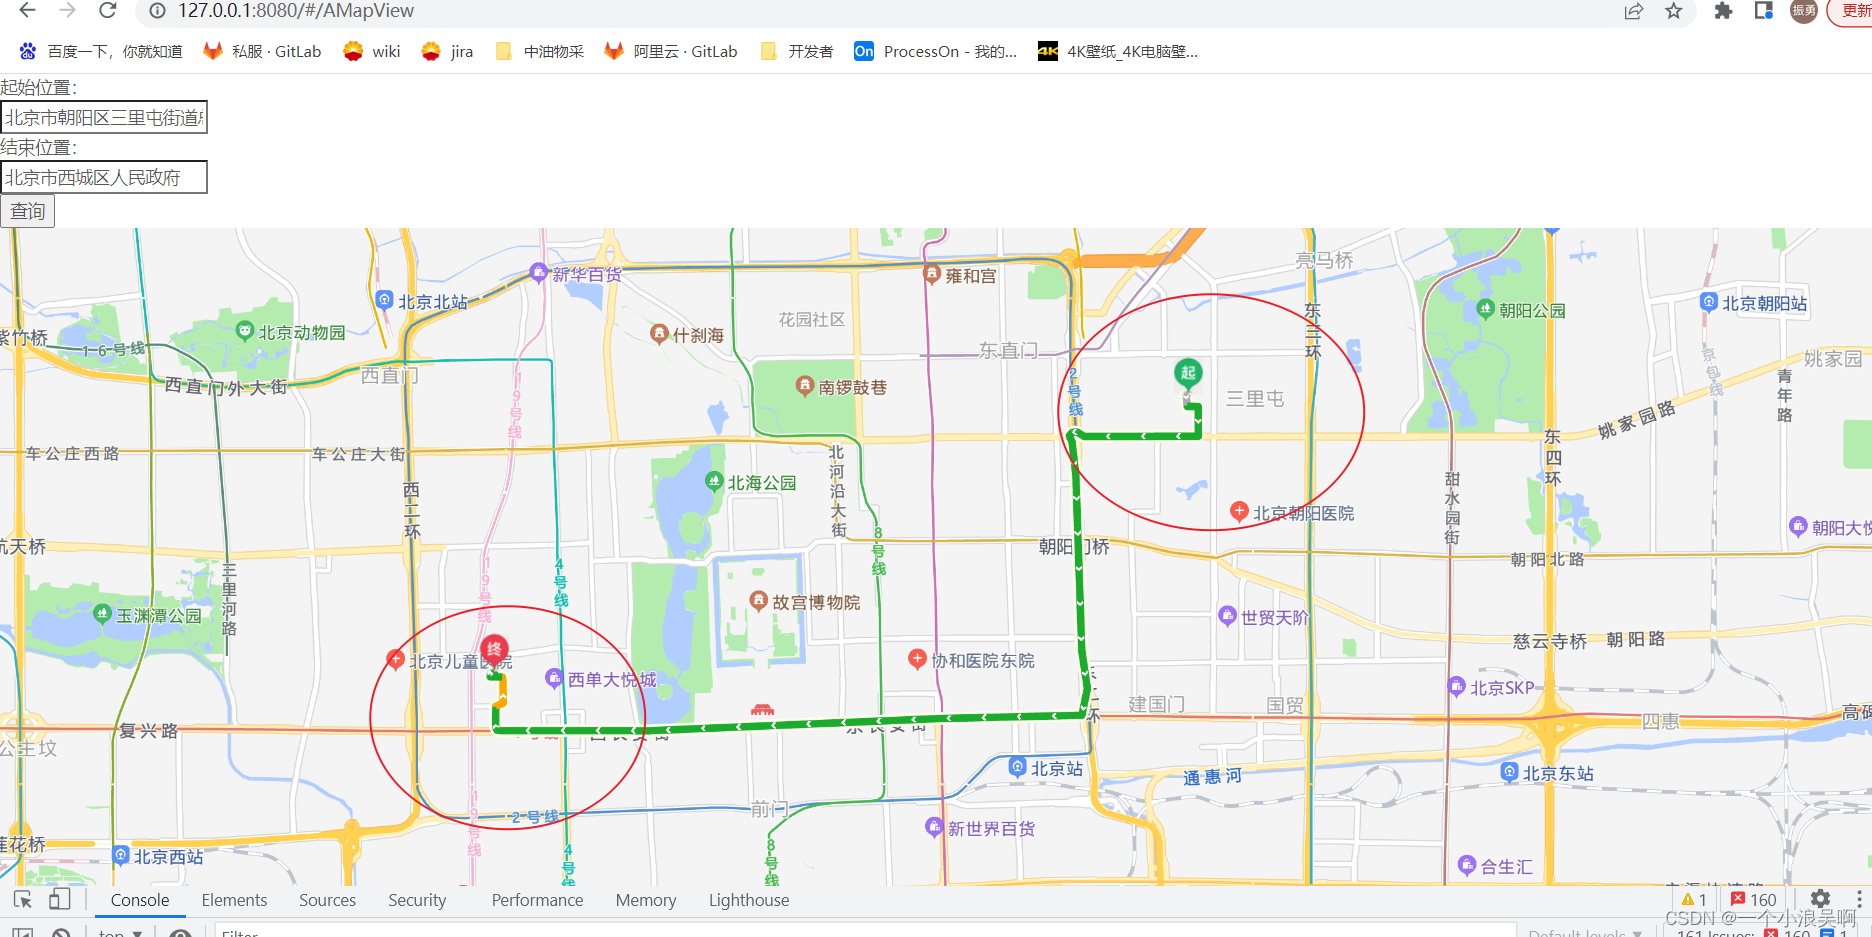Image resolution: width=1872 pixels, height=937 pixels.
Task: Switch to the Memory tab
Action: coord(646,900)
